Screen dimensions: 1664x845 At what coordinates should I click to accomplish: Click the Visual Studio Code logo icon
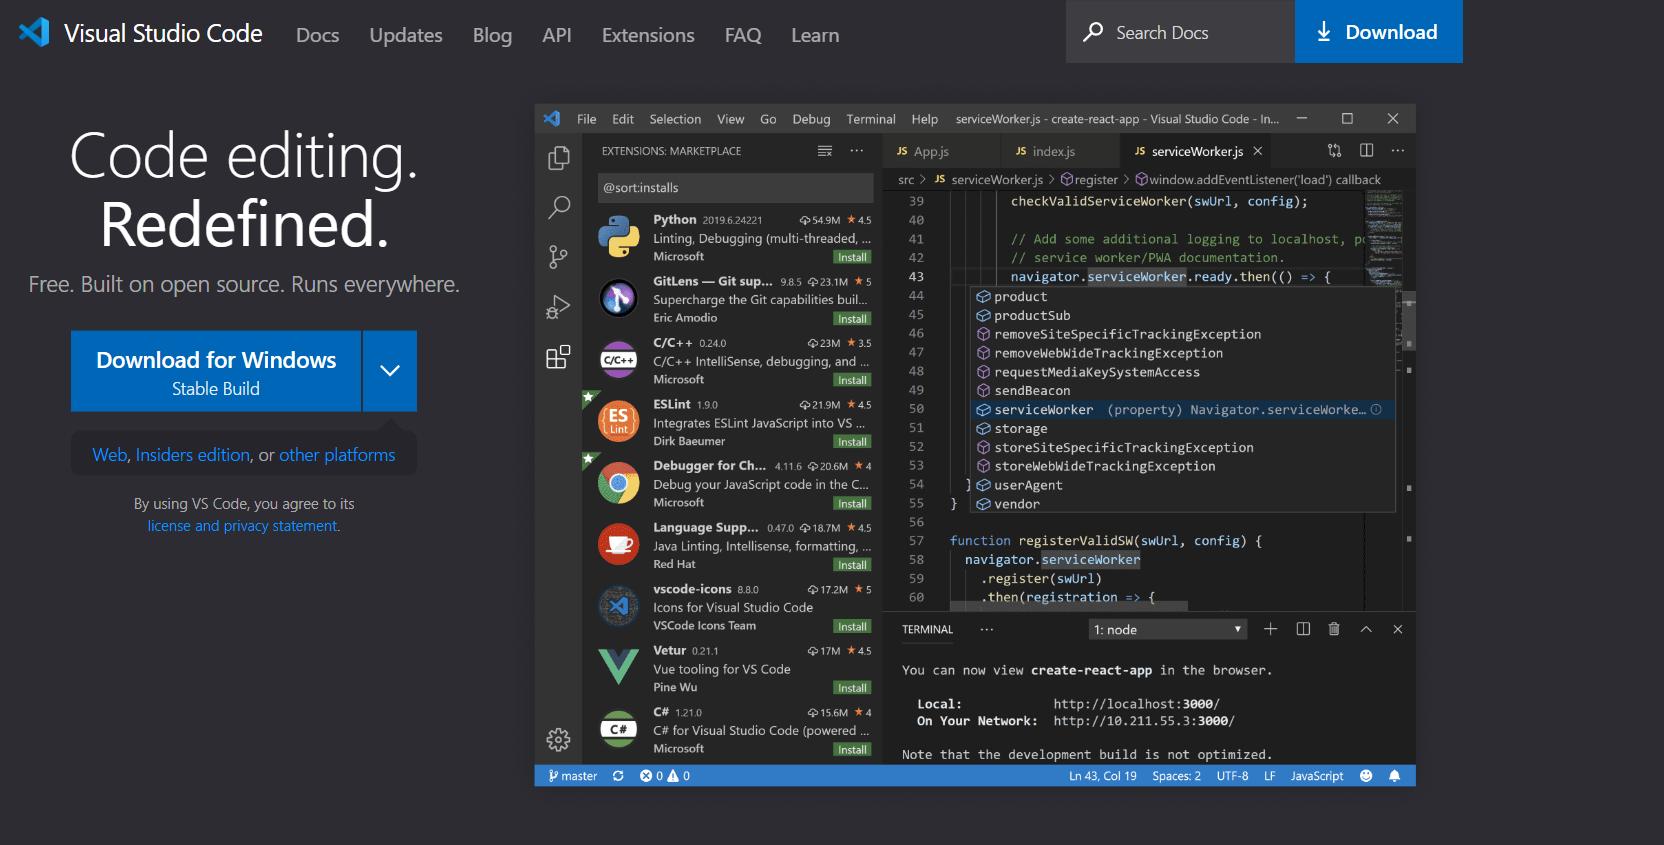[34, 32]
